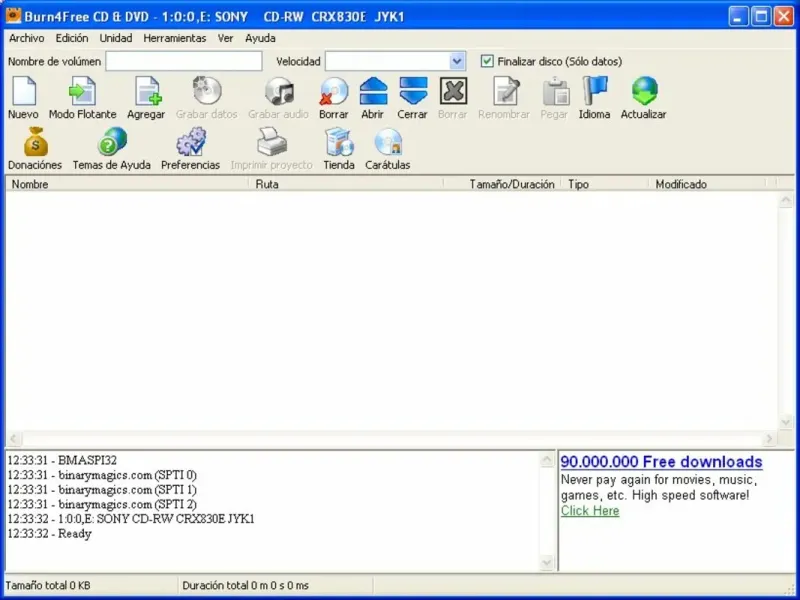The width and height of the screenshot is (800, 600).
Task: Focus the Nombre de volúmen input field
Action: point(184,61)
